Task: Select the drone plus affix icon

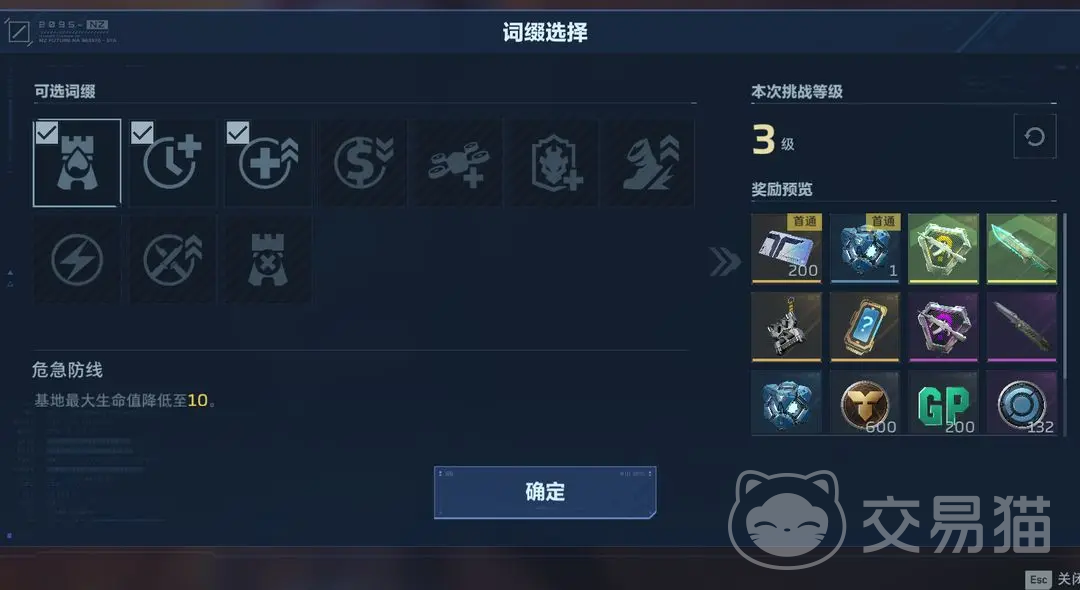Action: point(459,163)
